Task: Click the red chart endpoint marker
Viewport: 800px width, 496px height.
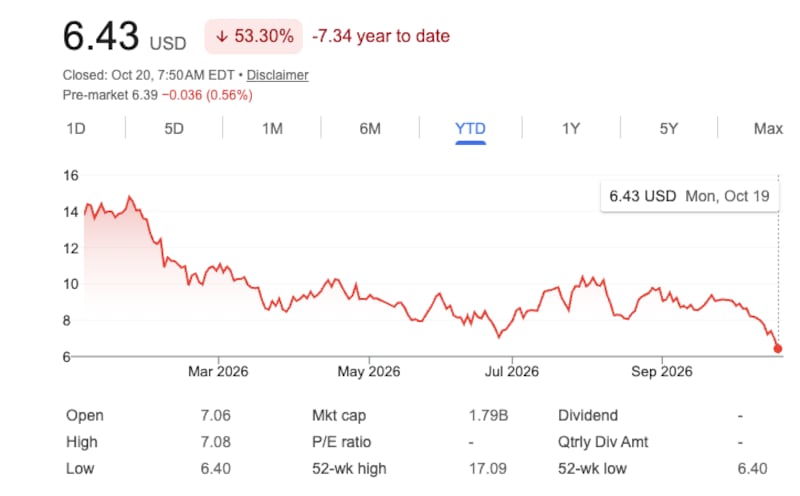Action: coord(778,349)
